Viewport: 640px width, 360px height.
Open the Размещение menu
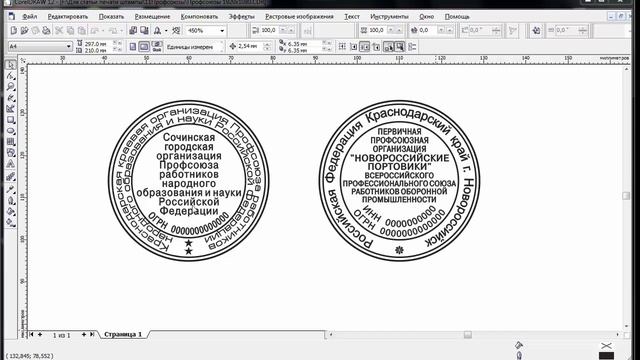pyautogui.click(x=152, y=17)
